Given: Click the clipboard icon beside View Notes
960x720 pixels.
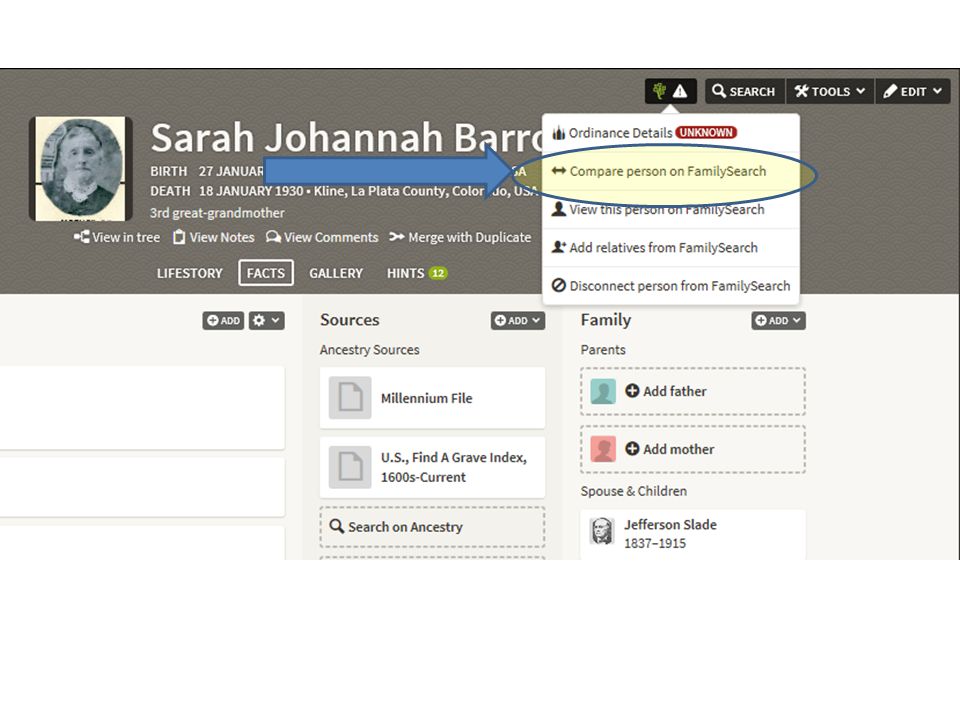Looking at the screenshot, I should click(x=179, y=237).
